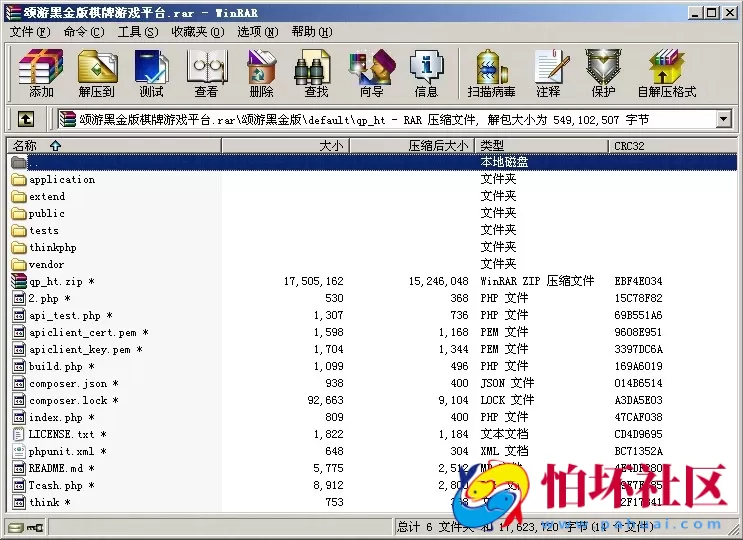
Task: Click the 'JSON 文件' type cell
Action: (507, 383)
